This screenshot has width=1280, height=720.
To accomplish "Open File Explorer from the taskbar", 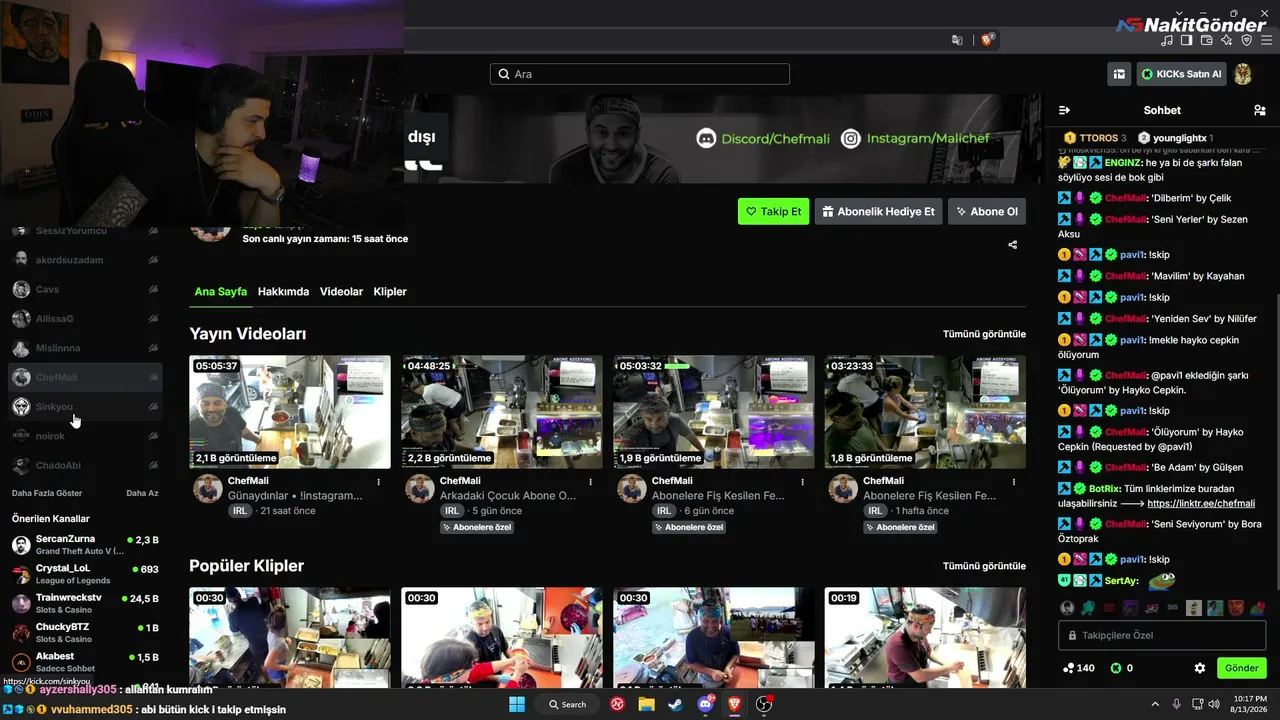I will click(x=647, y=704).
